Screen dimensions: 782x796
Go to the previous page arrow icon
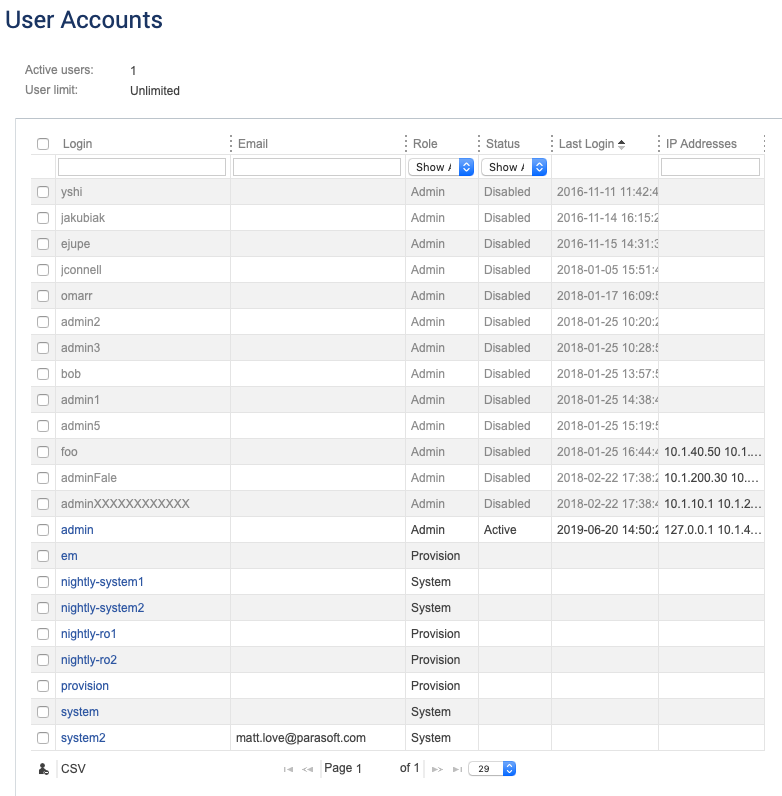click(x=307, y=769)
